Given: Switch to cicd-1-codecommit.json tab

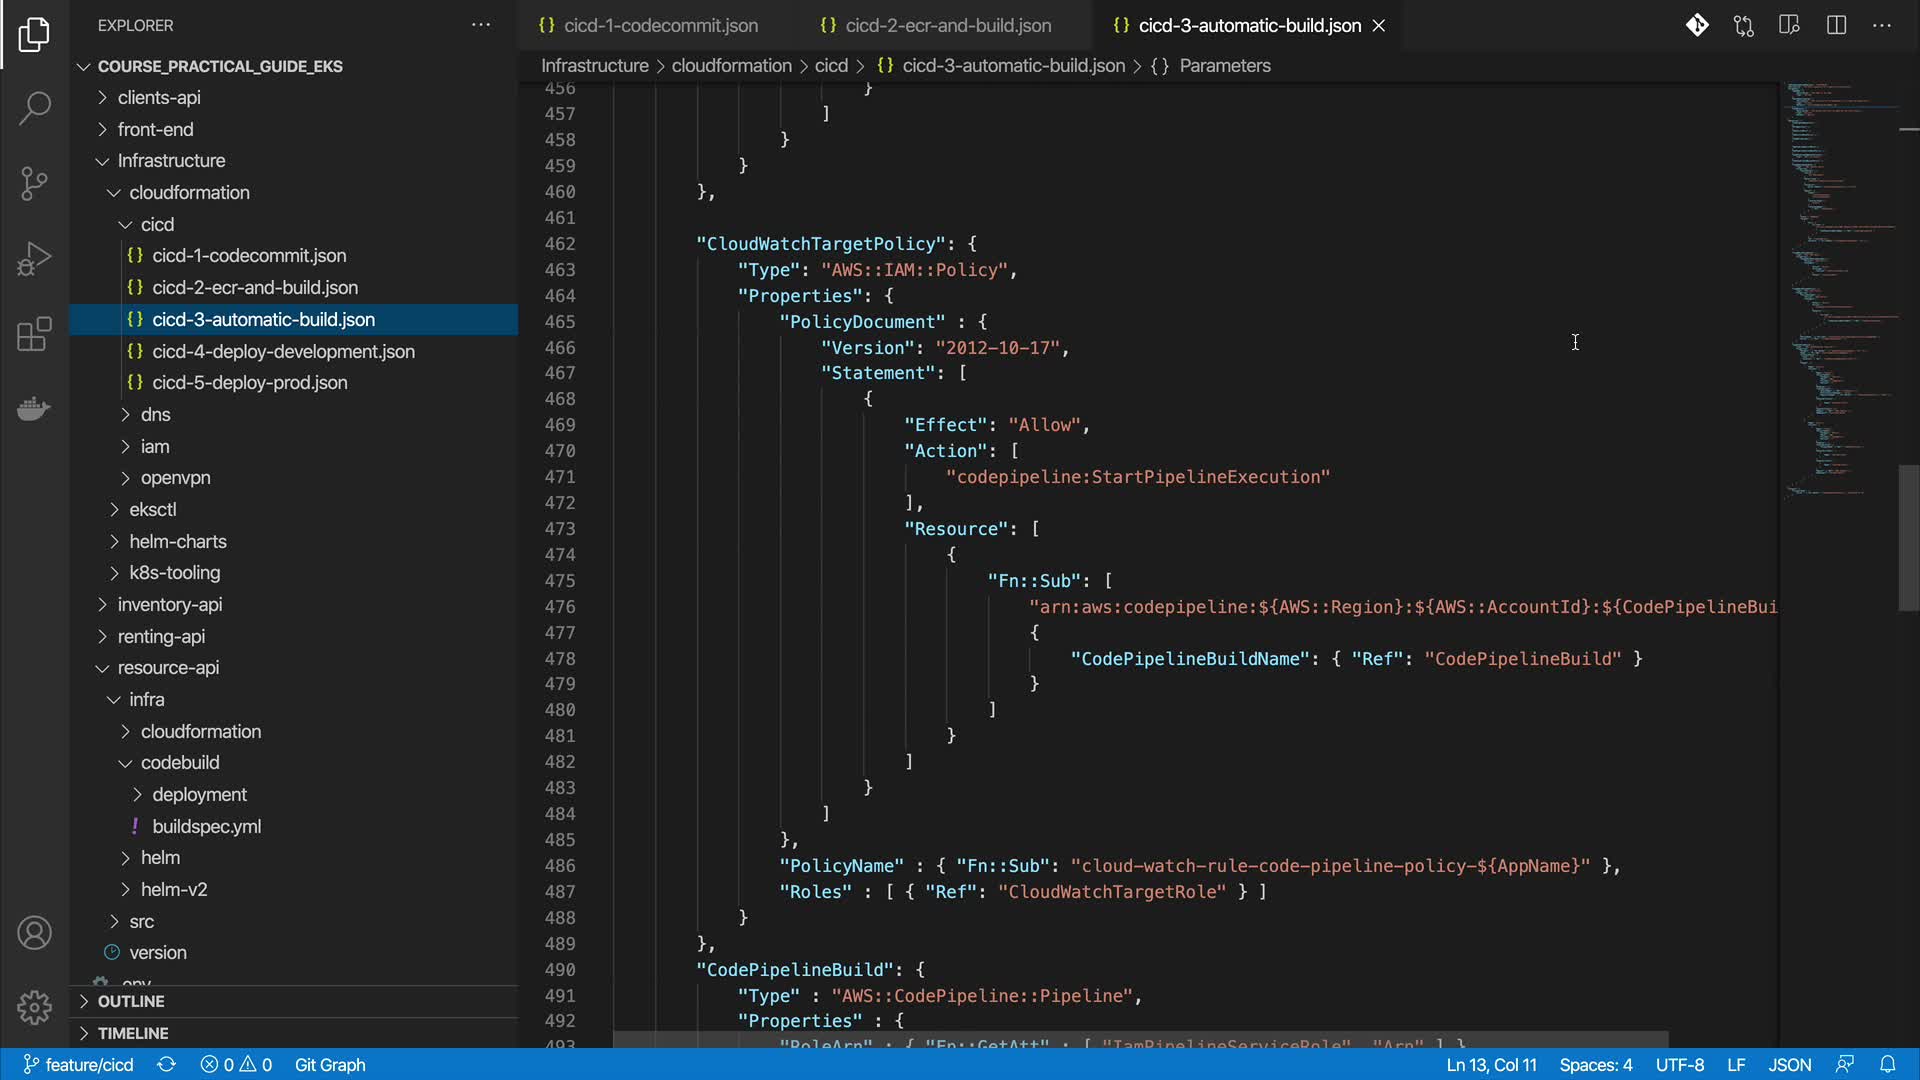Looking at the screenshot, I should 660,25.
